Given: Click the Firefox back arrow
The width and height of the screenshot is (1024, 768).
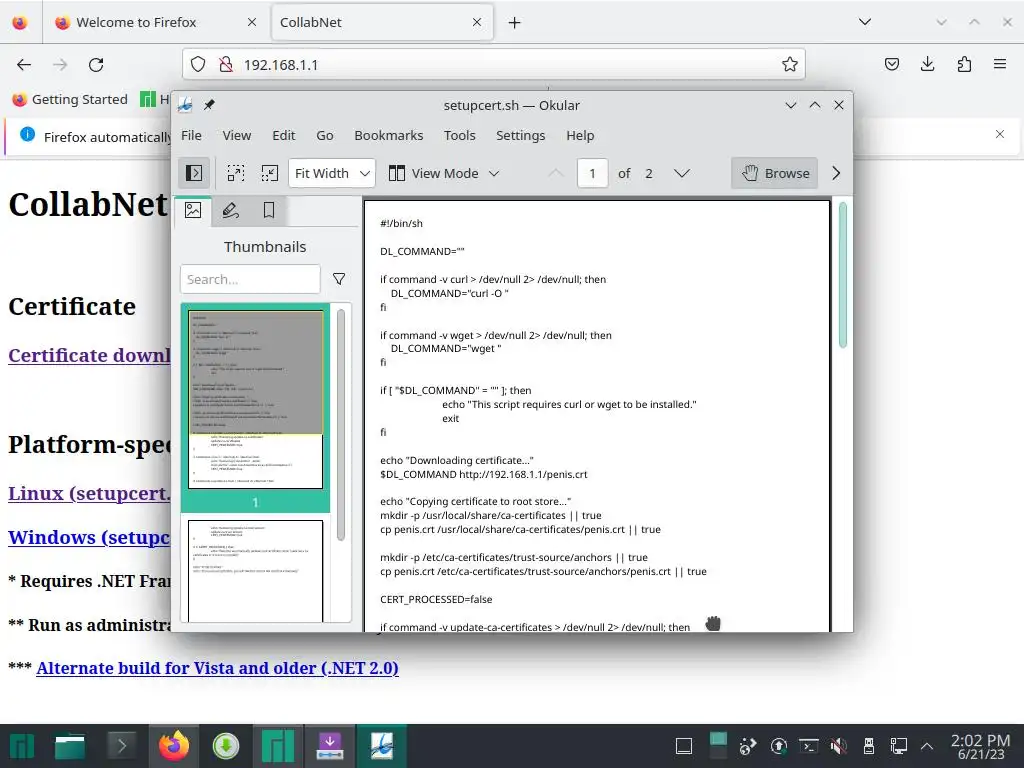Looking at the screenshot, I should point(24,65).
